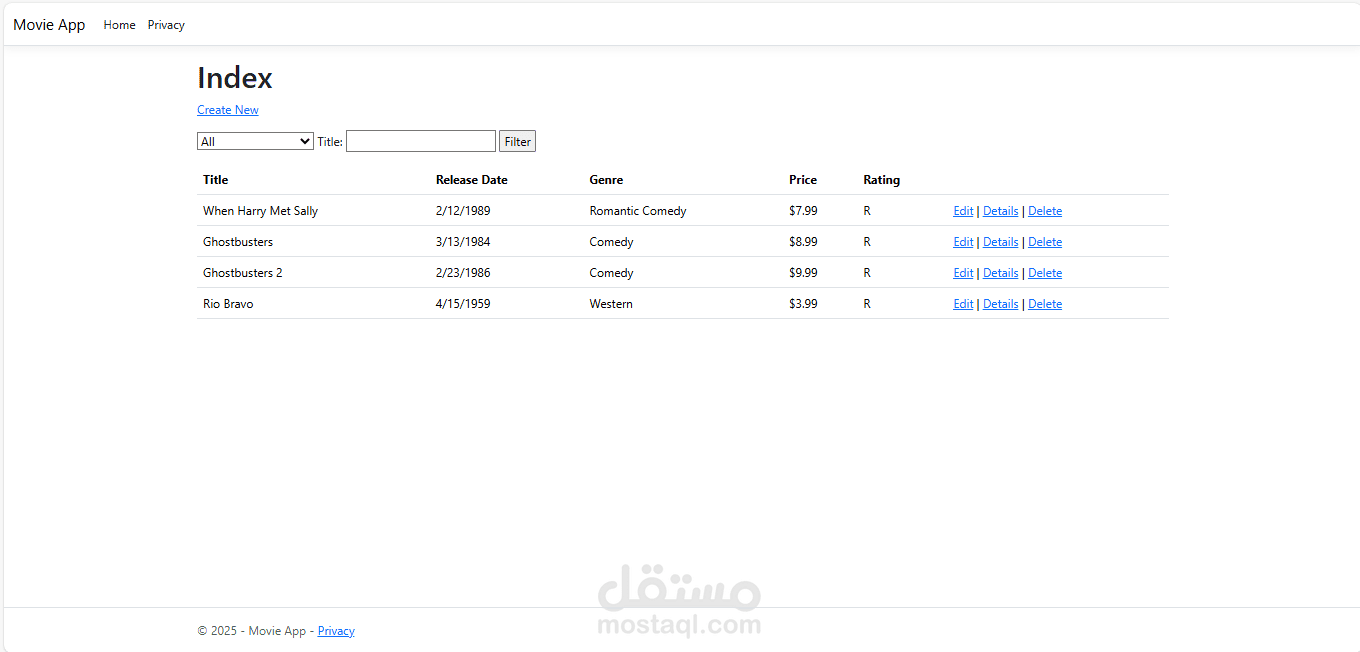The height and width of the screenshot is (652, 1360).
Task: Delete When Harry Met Sally
Action: click(1045, 211)
